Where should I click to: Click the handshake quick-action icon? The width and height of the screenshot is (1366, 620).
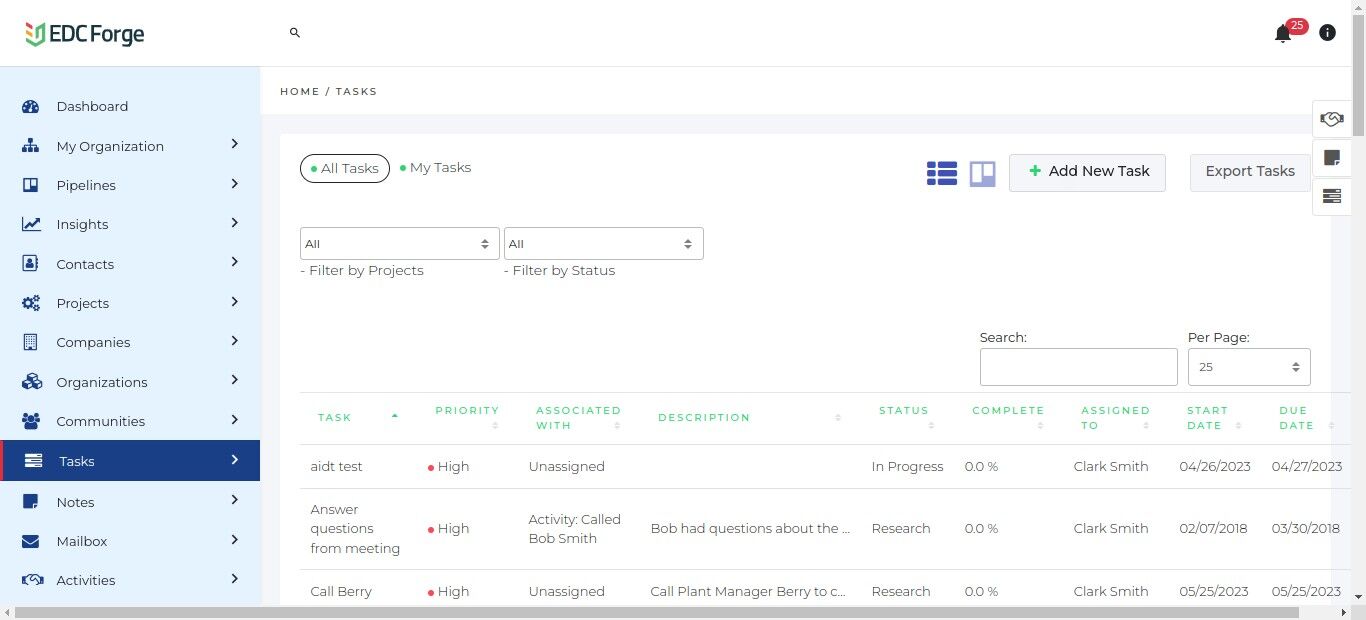(x=1331, y=119)
